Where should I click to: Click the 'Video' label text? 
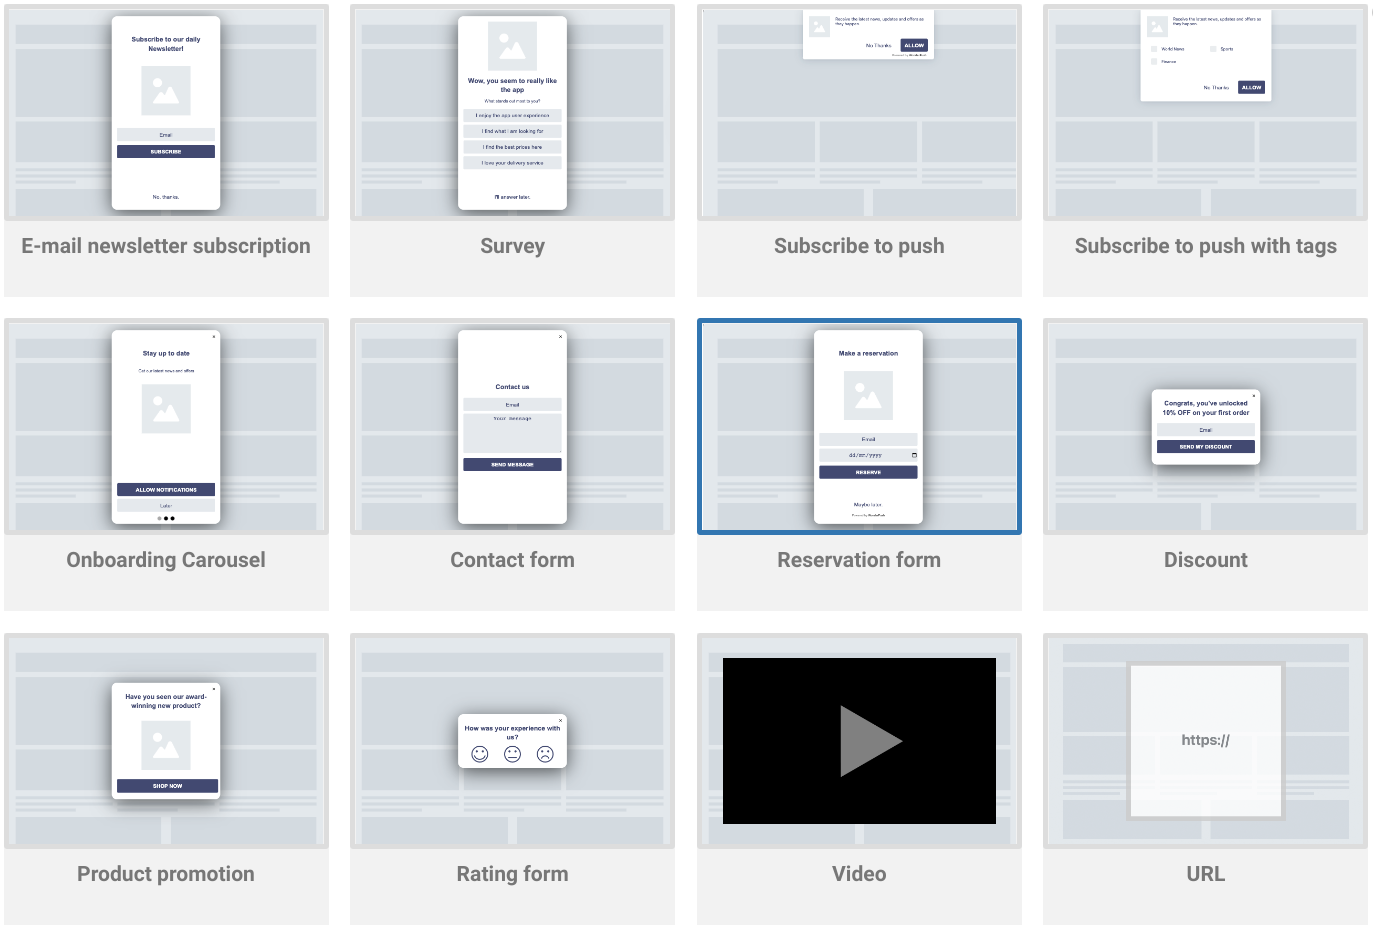(859, 874)
